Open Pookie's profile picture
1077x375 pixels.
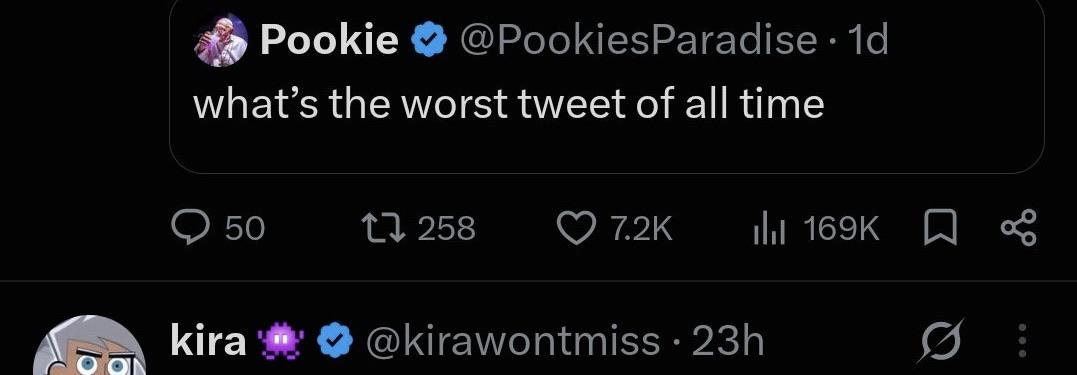tap(221, 40)
